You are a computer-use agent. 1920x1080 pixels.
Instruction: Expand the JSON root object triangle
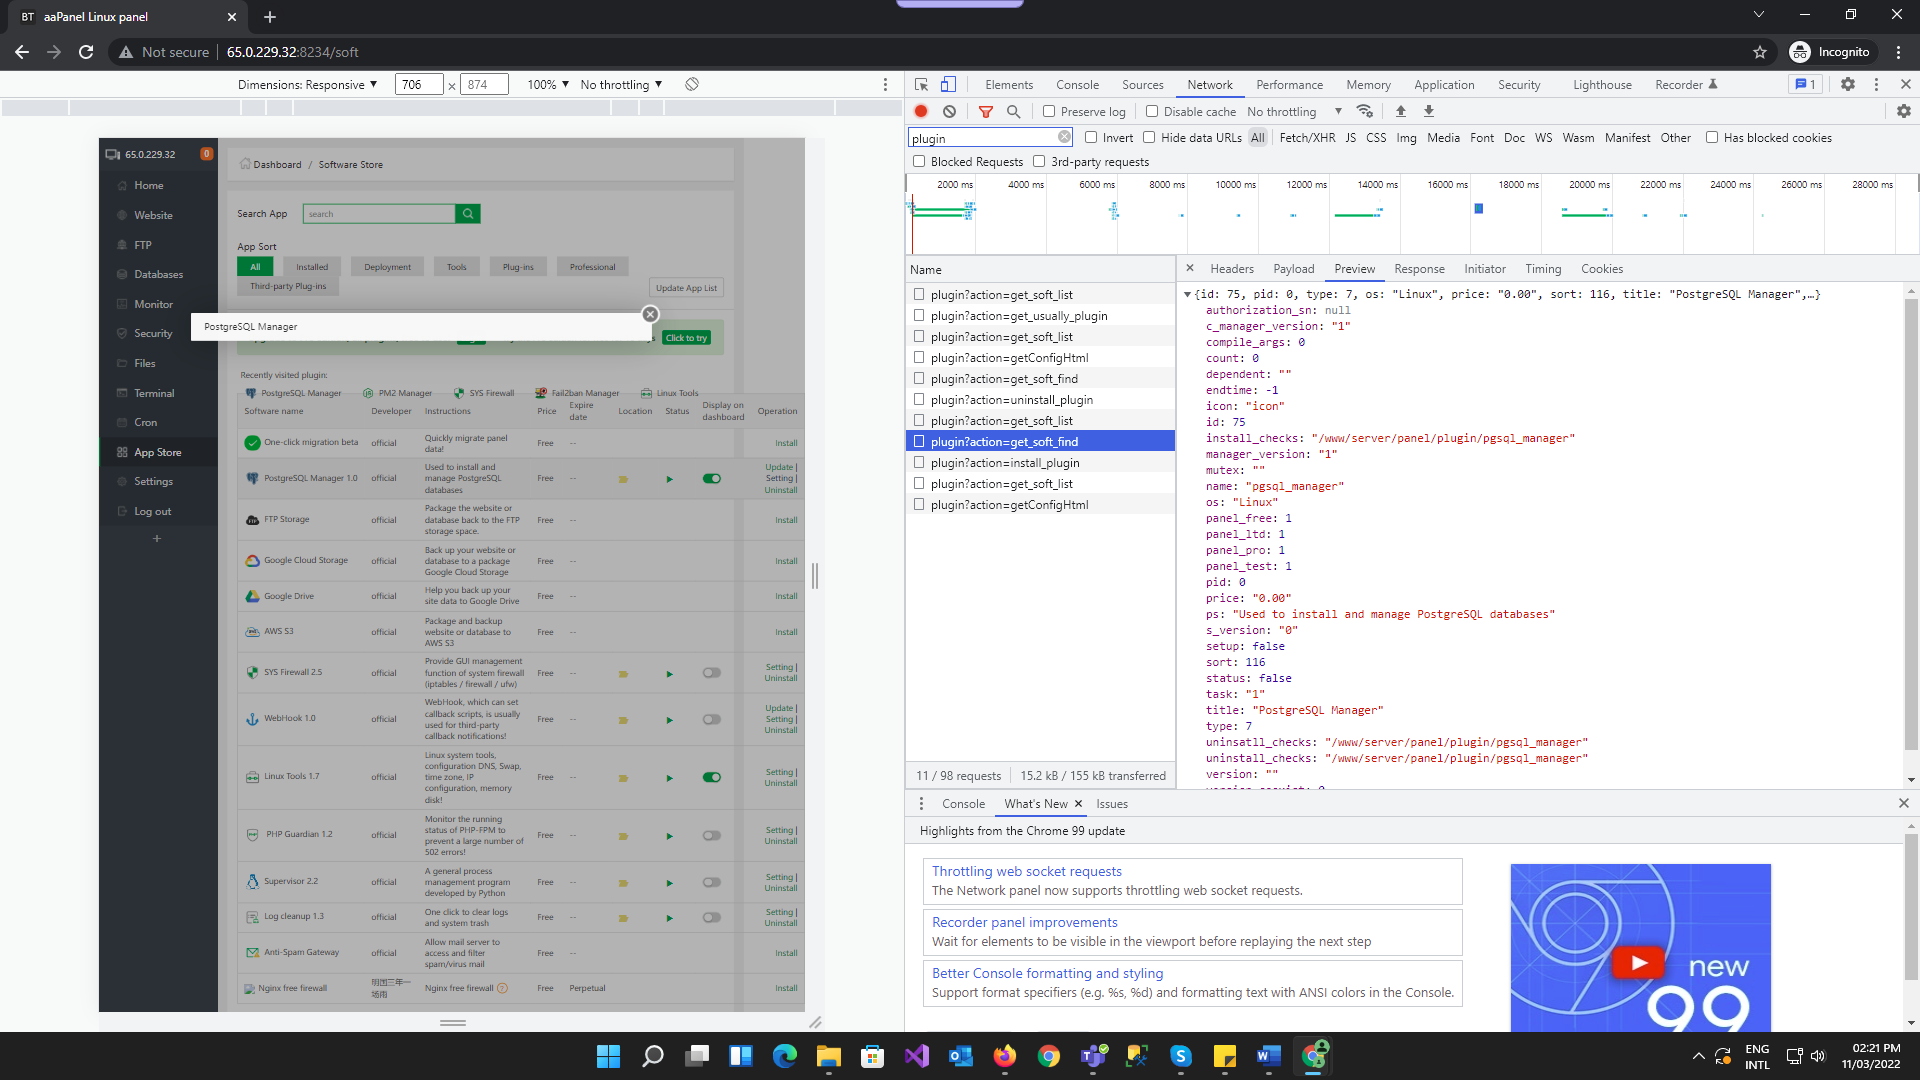click(x=1187, y=295)
